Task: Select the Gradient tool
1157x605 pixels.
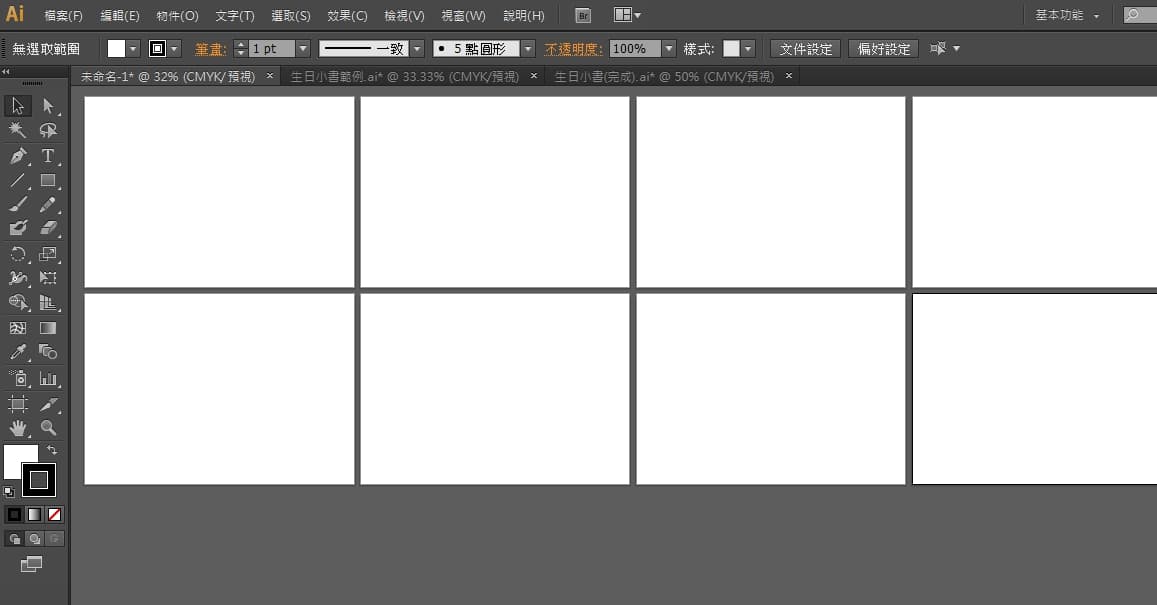Action: click(x=48, y=328)
